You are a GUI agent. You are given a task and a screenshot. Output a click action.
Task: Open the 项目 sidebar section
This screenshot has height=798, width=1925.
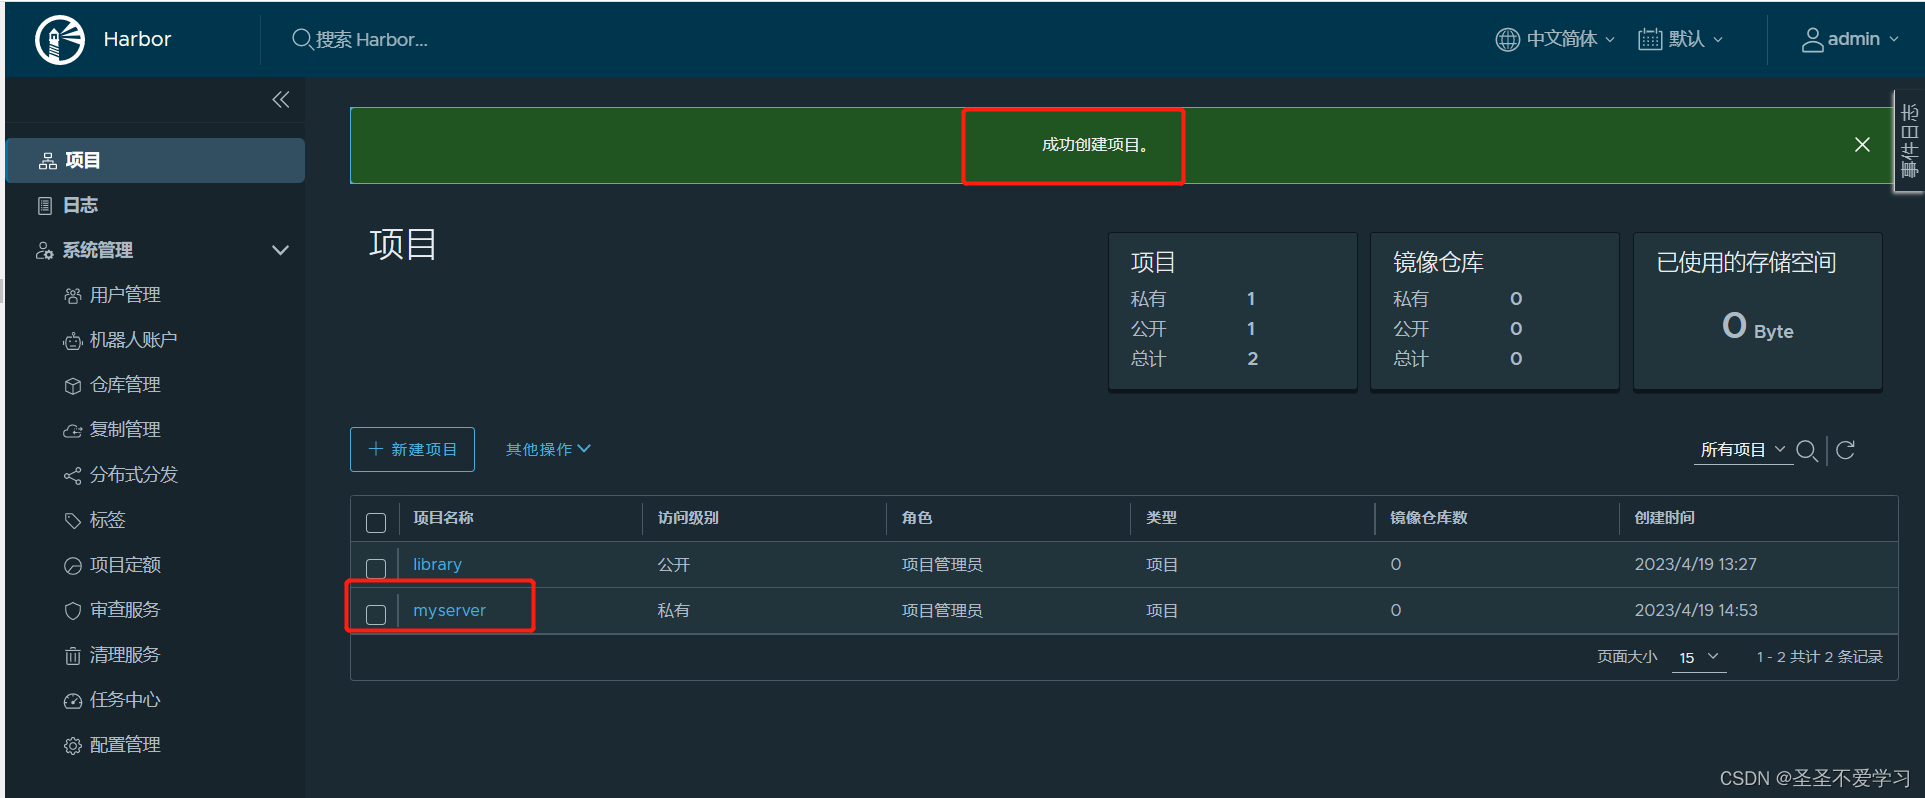(156, 160)
